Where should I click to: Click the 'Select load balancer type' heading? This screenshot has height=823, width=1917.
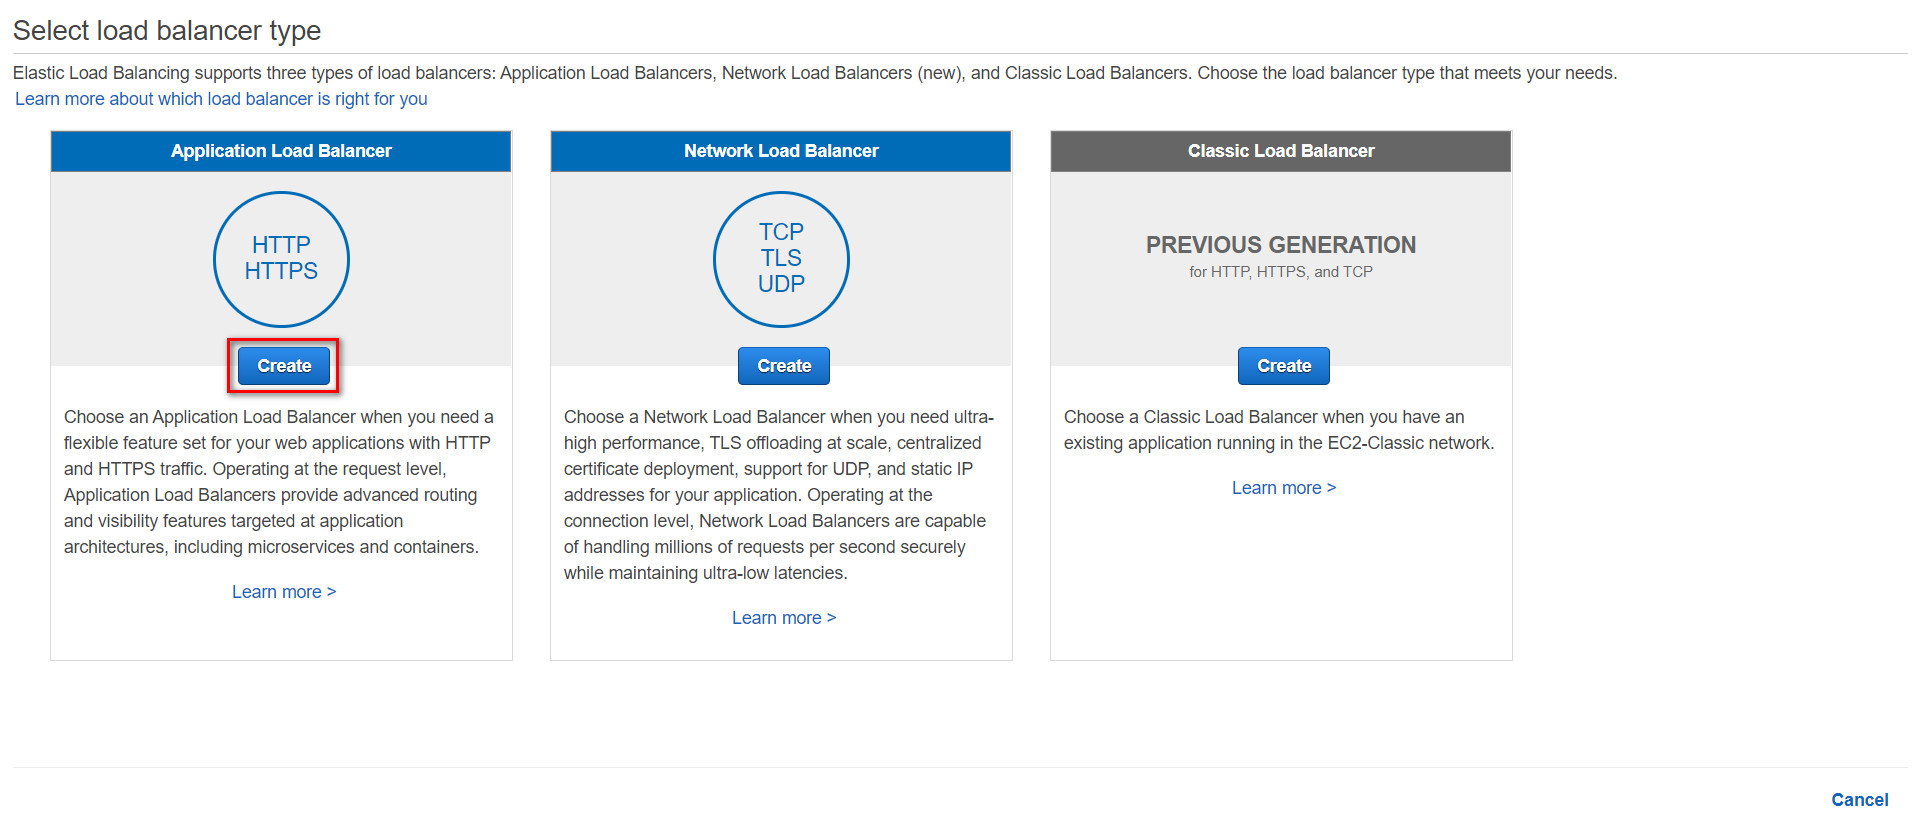[x=167, y=31]
